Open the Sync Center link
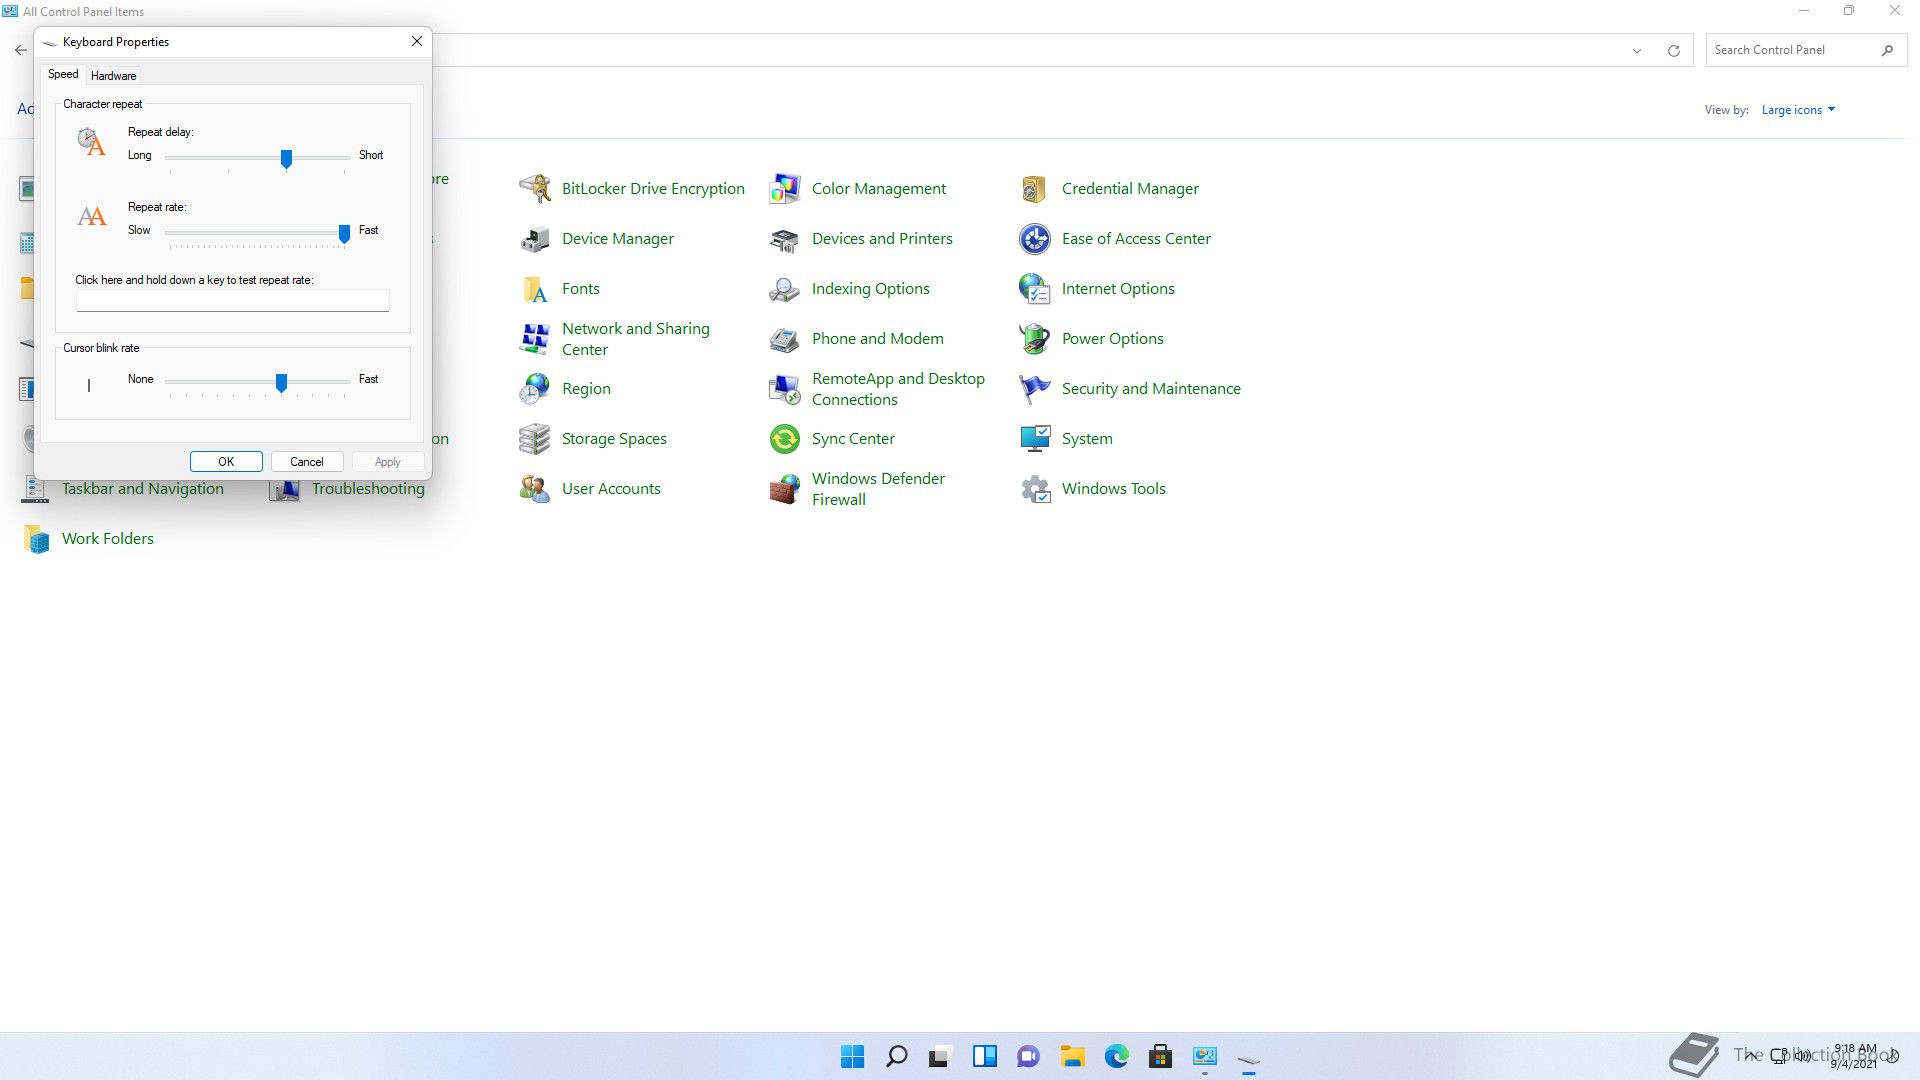Screen dimensions: 1920x1080 [x=853, y=438]
